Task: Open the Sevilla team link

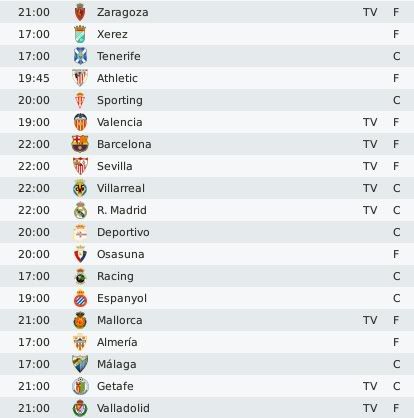Action: (115, 166)
